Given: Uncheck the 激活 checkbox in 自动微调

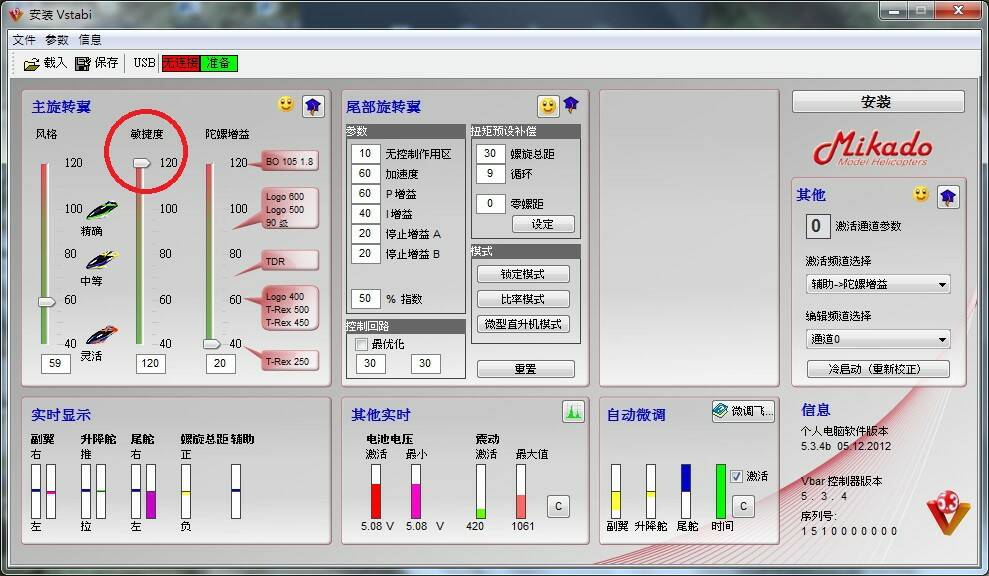Looking at the screenshot, I should [737, 477].
